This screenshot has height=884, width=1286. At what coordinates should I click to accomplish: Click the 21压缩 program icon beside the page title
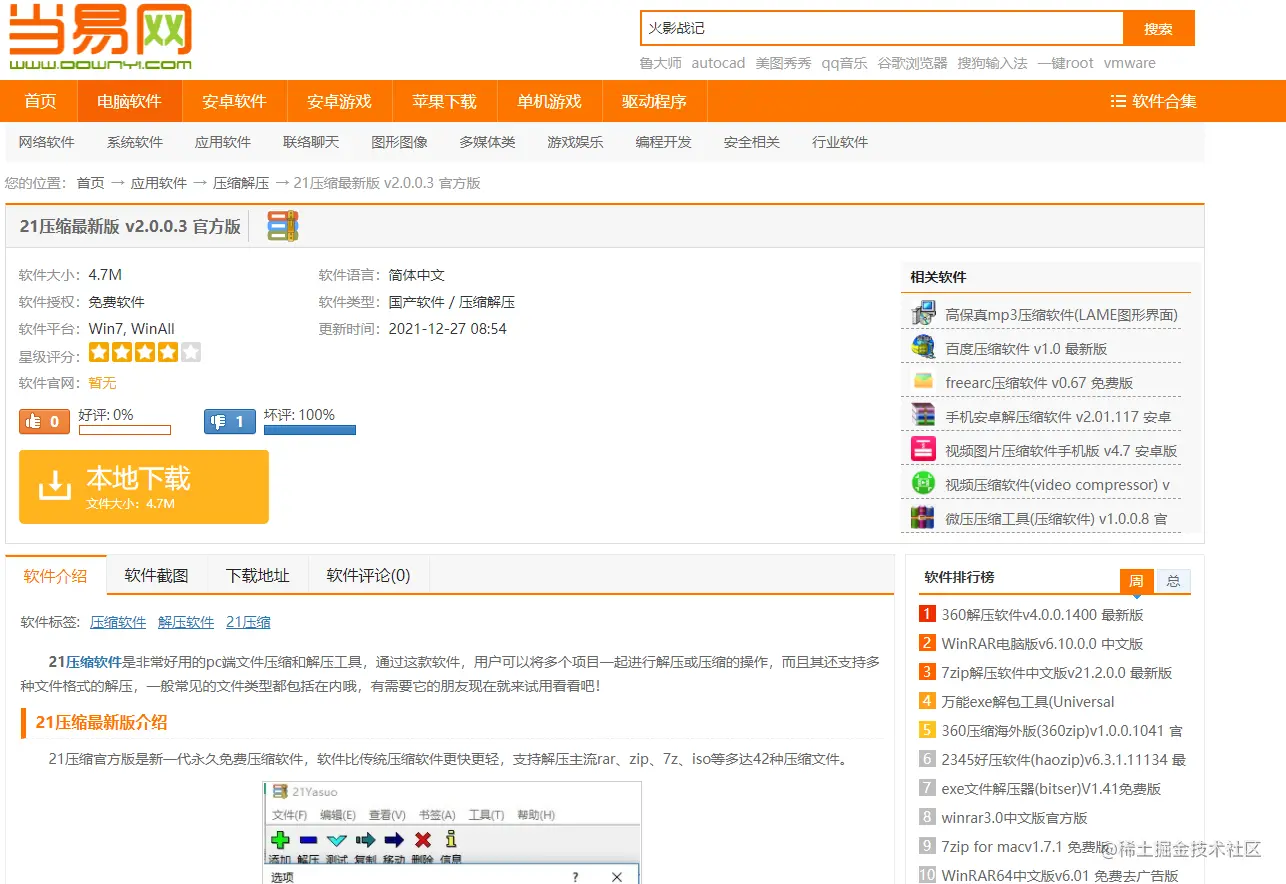(282, 226)
